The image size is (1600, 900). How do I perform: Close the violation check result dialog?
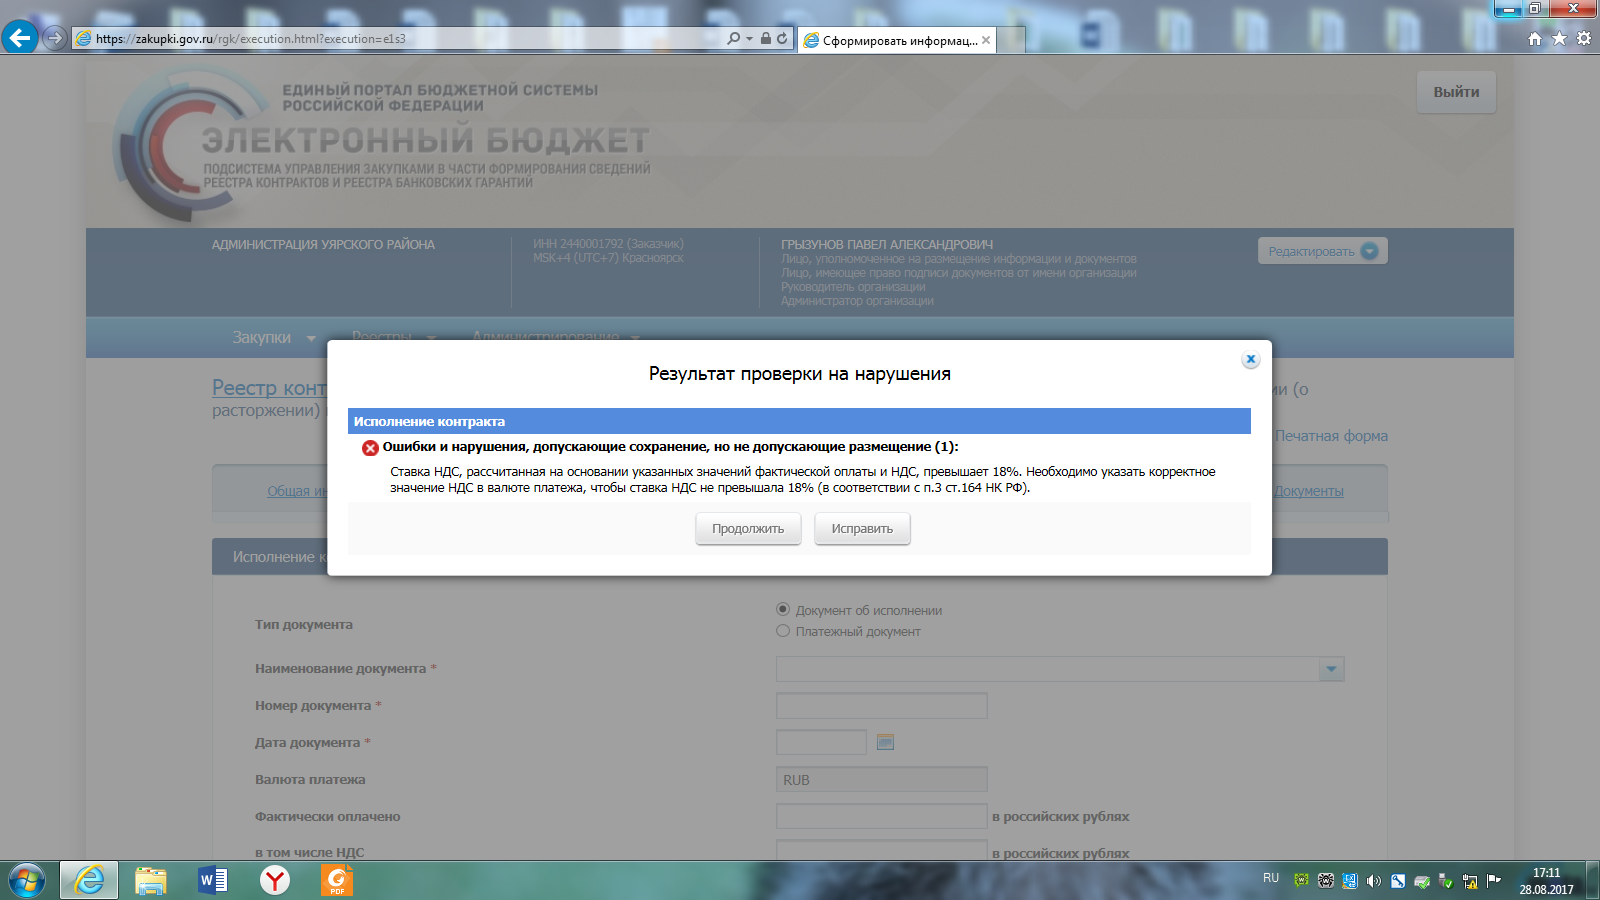coord(1250,359)
